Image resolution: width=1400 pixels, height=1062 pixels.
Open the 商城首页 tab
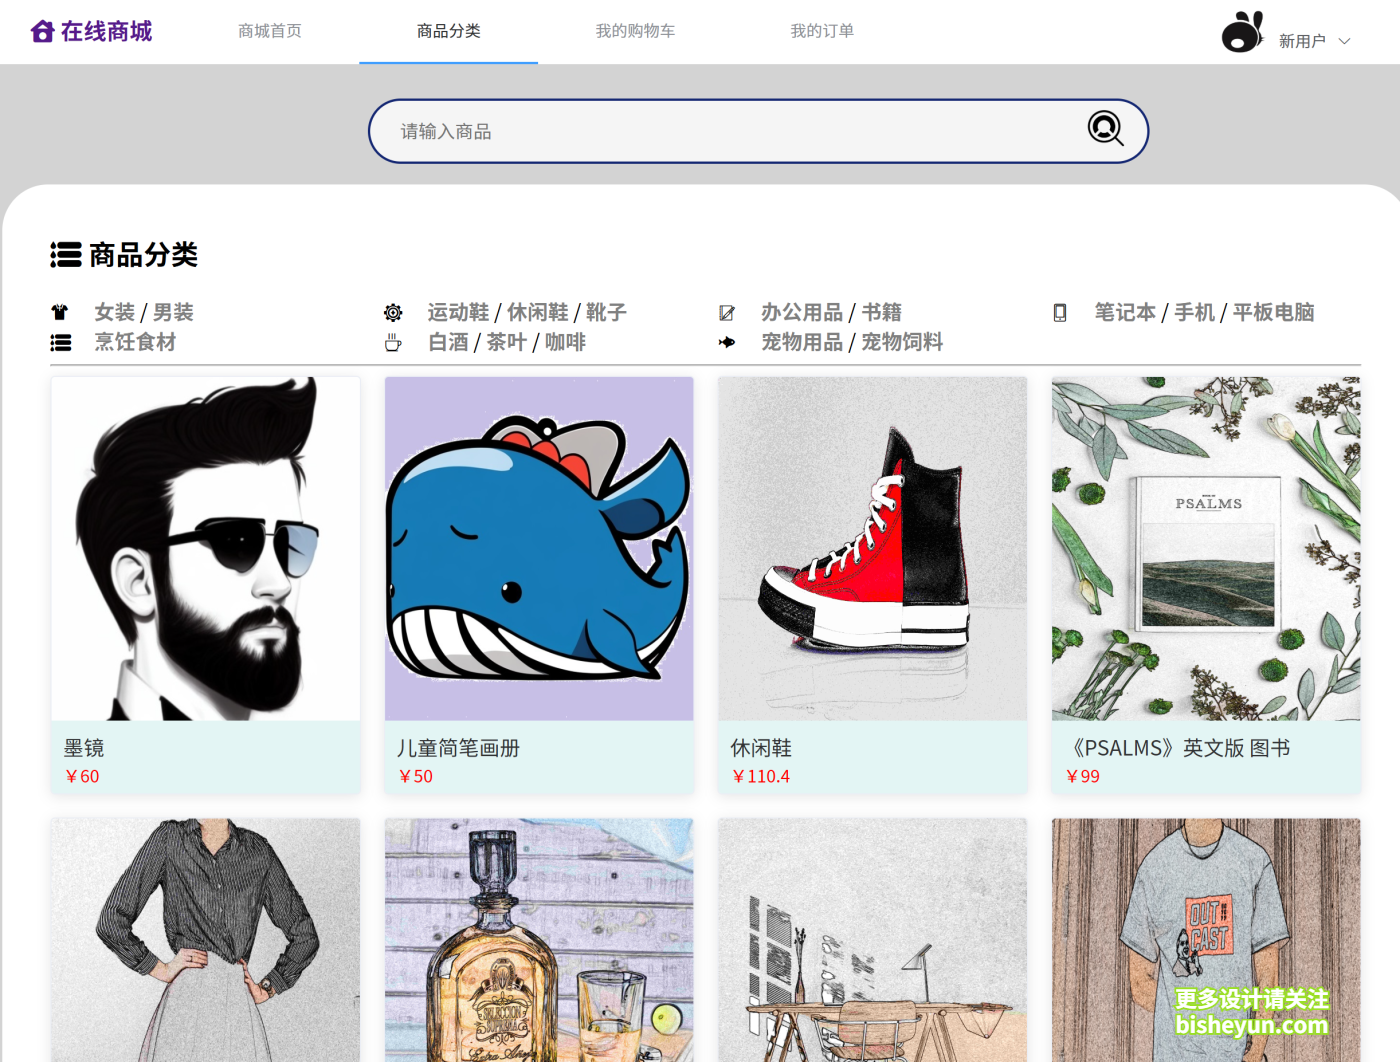click(270, 31)
